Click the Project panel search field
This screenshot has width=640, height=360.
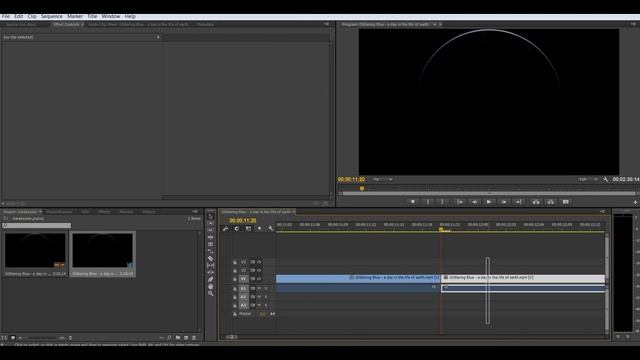point(37,225)
